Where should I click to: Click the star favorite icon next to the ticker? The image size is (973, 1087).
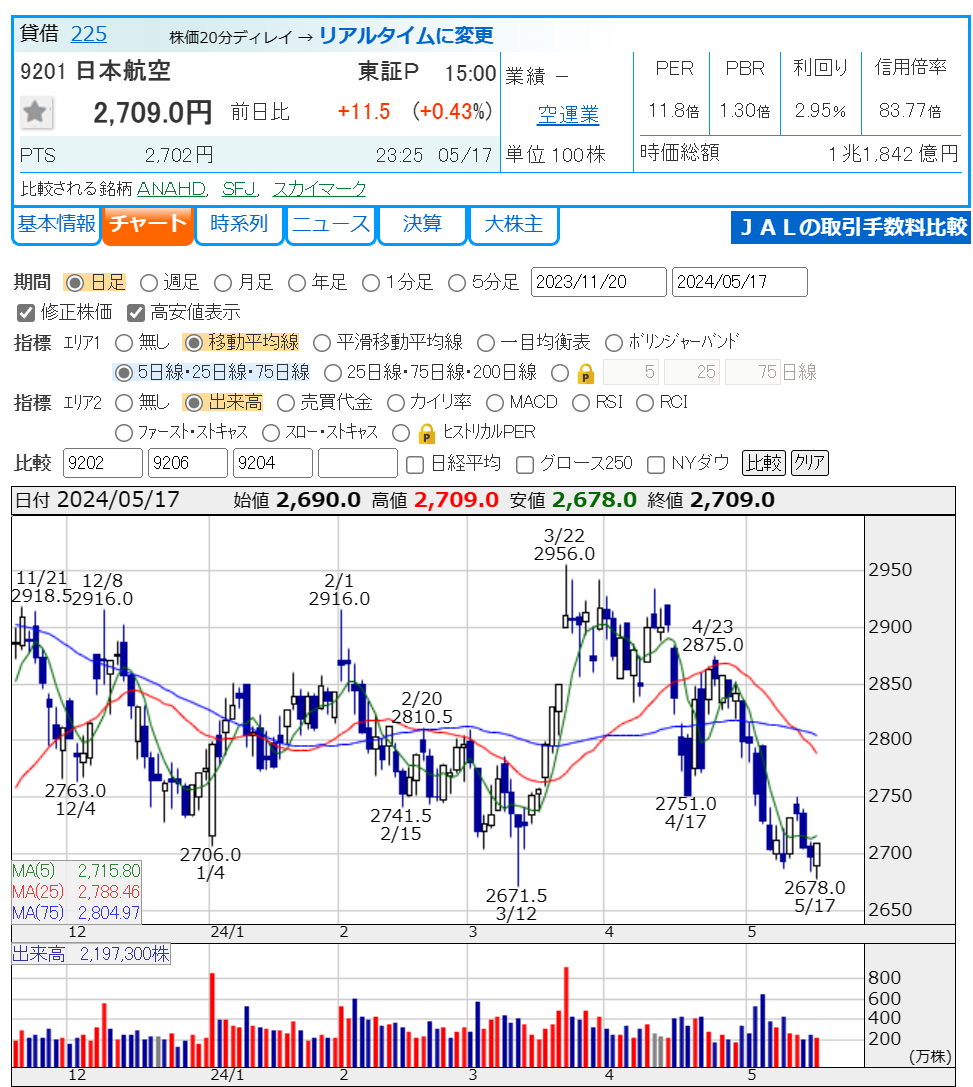pos(36,112)
